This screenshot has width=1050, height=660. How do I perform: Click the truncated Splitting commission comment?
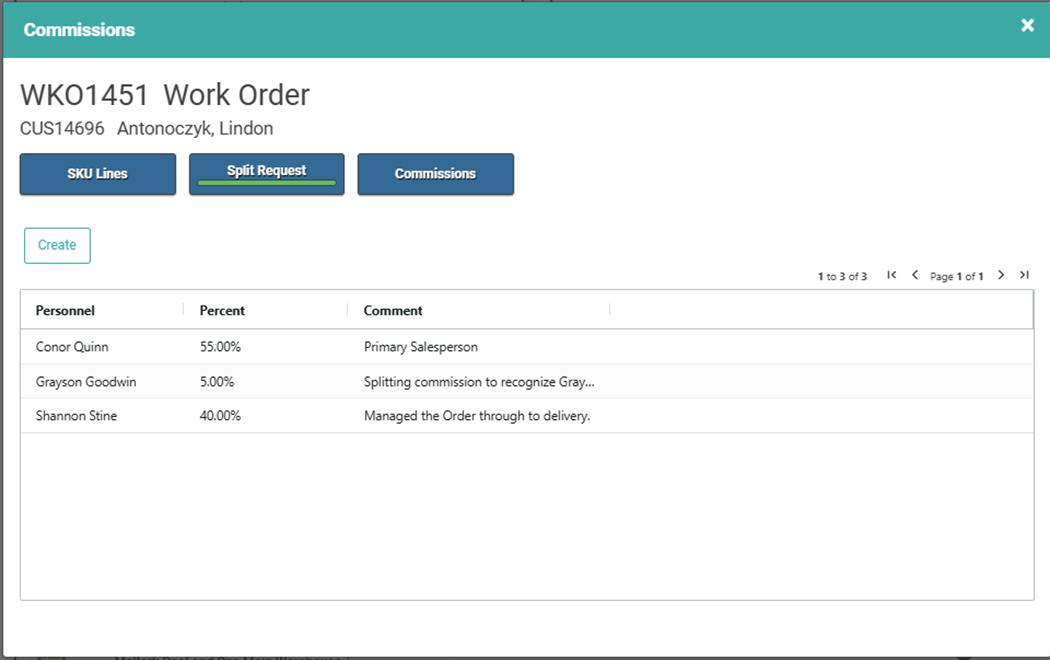479,382
